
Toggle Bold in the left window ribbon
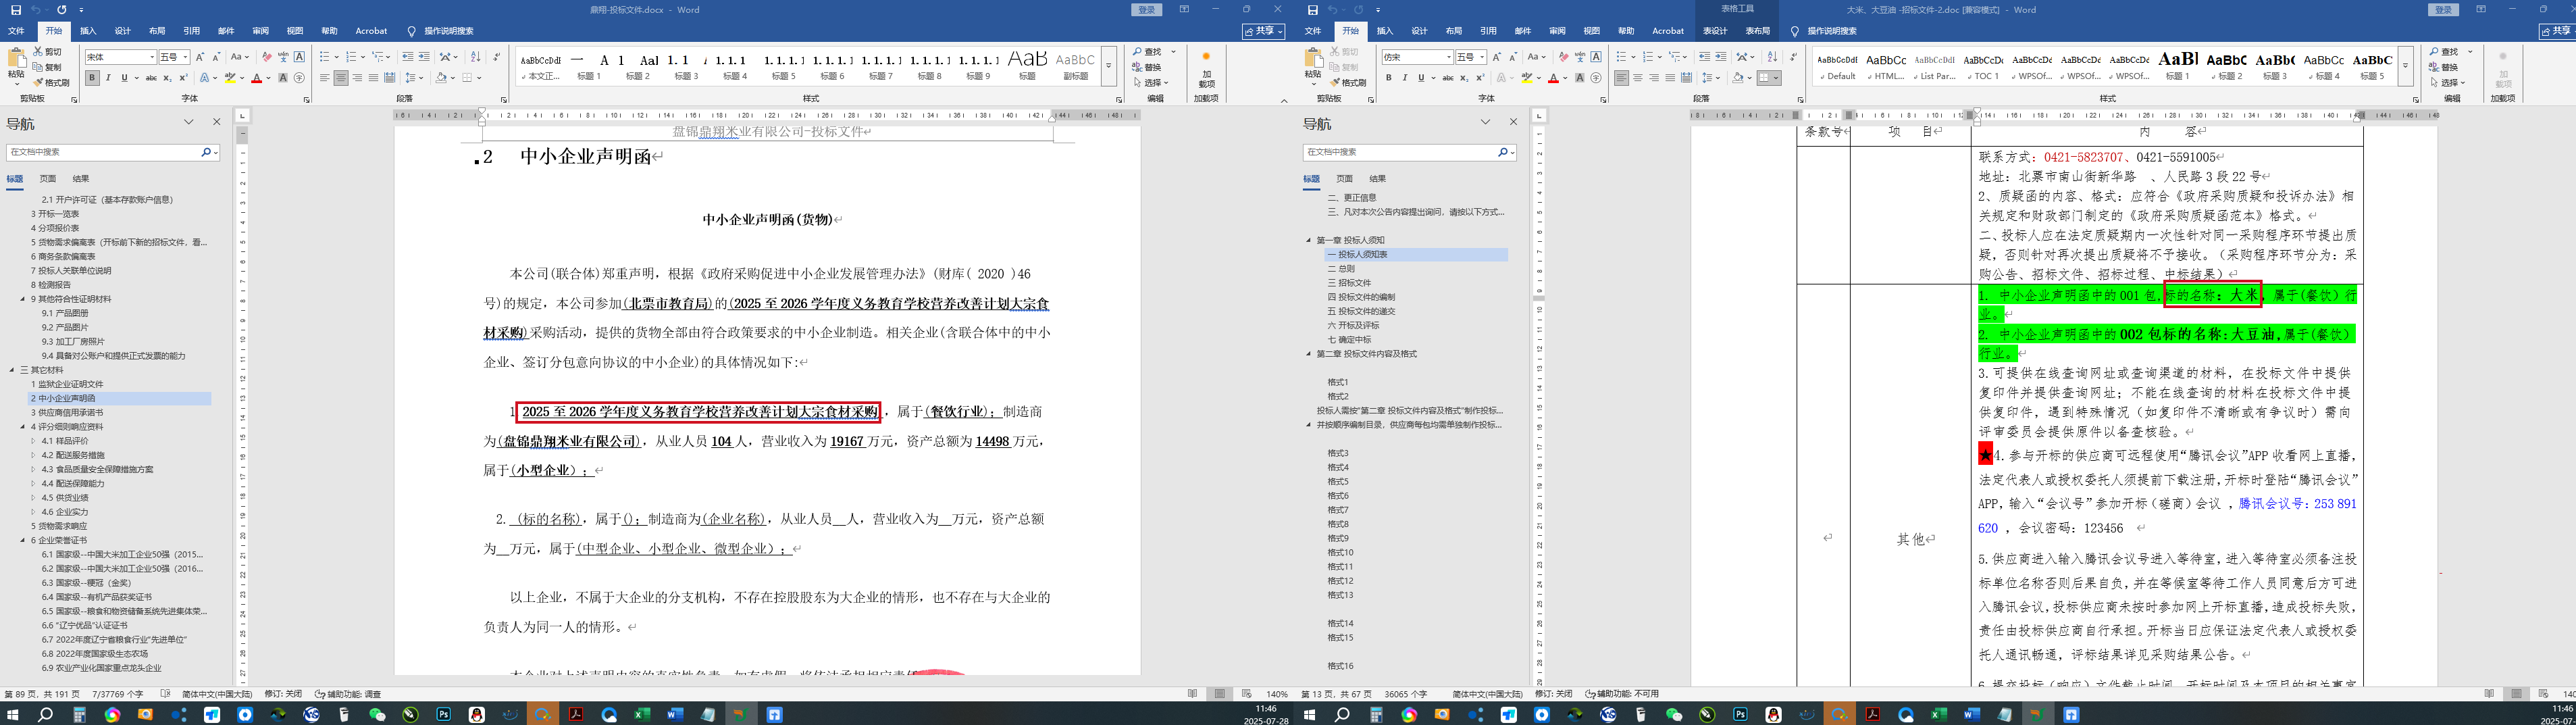point(92,78)
